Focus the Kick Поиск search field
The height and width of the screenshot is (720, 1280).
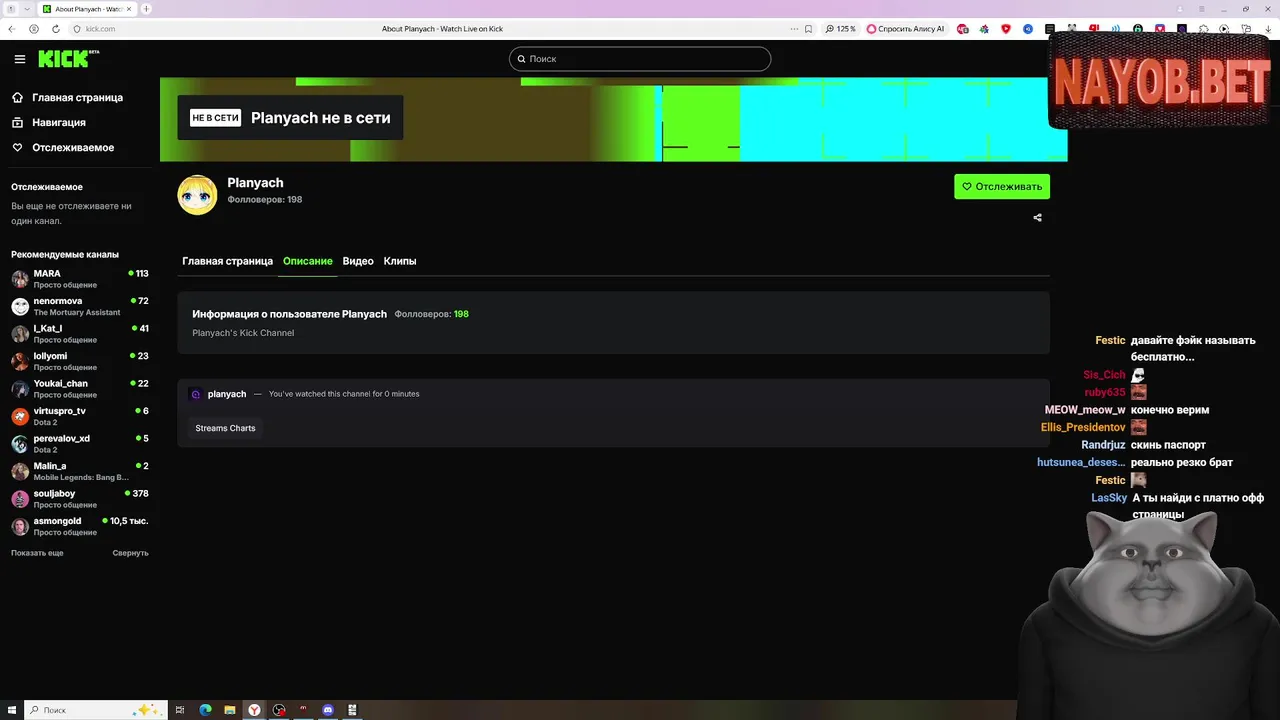pos(640,59)
